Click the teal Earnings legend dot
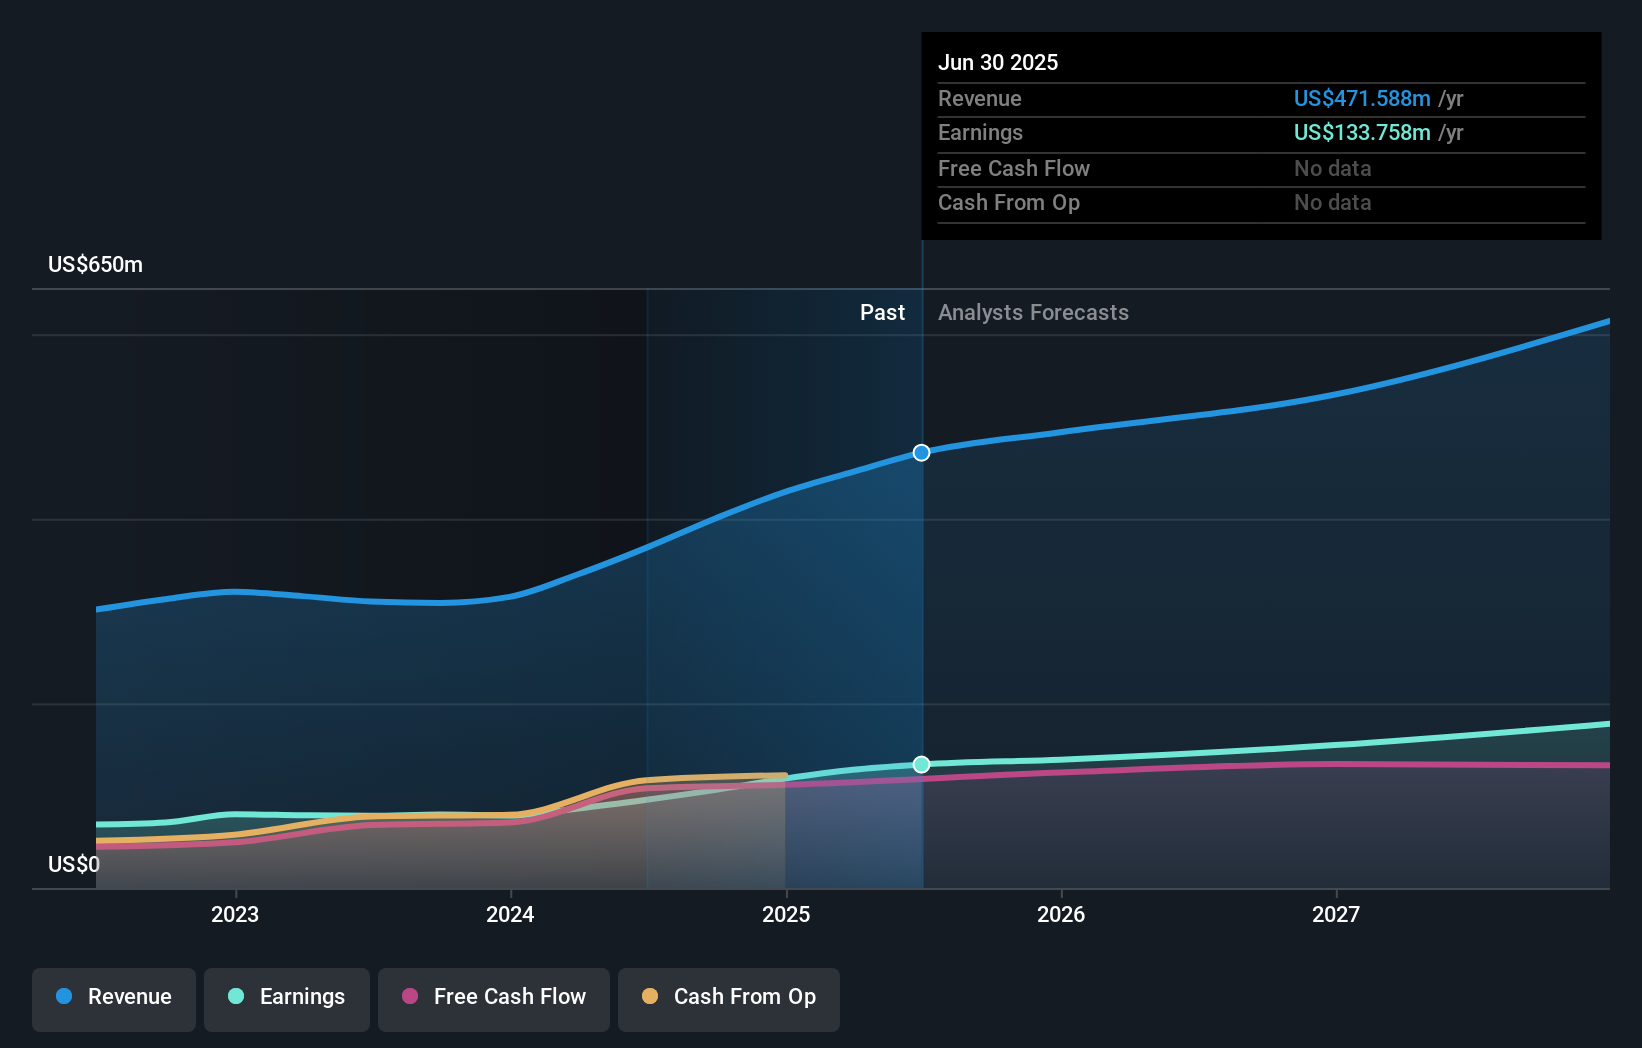Screen dimensions: 1642x1048 click(x=235, y=997)
